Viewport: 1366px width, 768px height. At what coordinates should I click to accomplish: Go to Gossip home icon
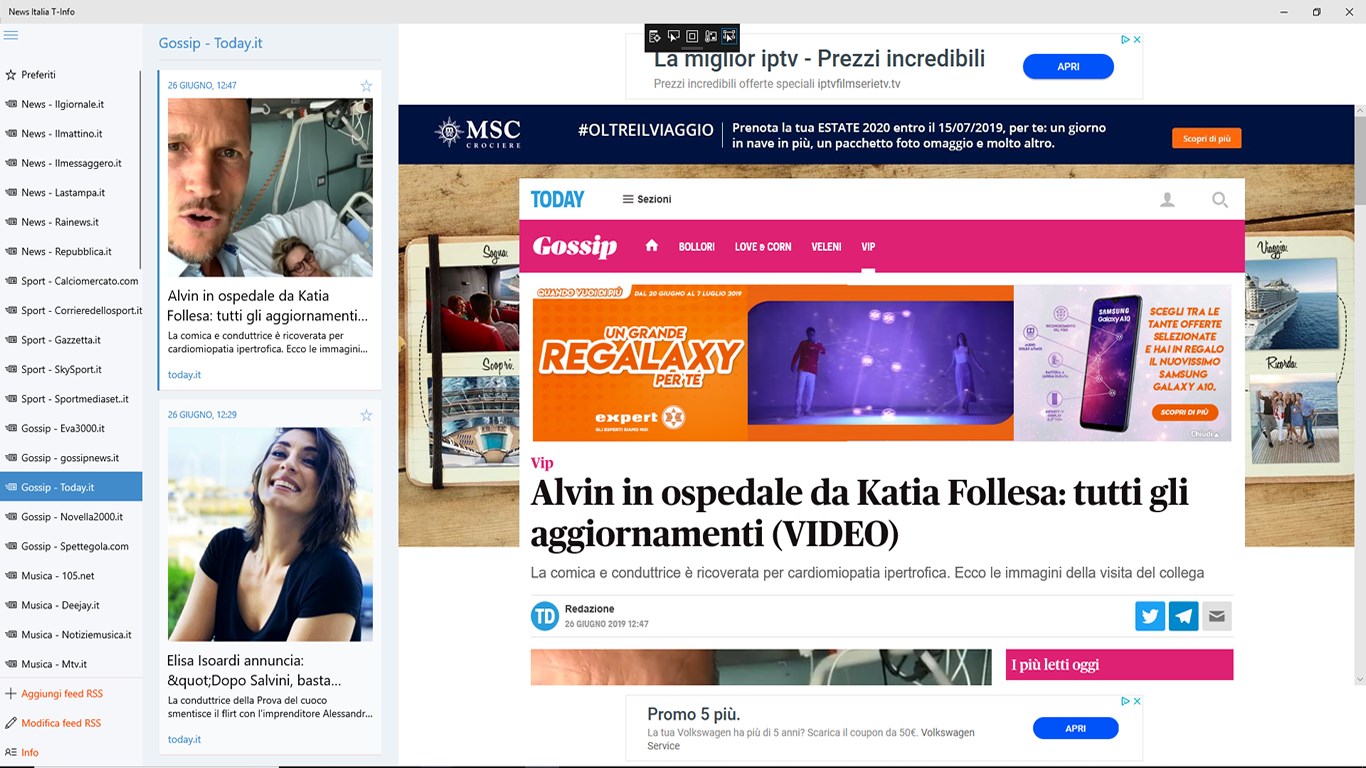652,246
